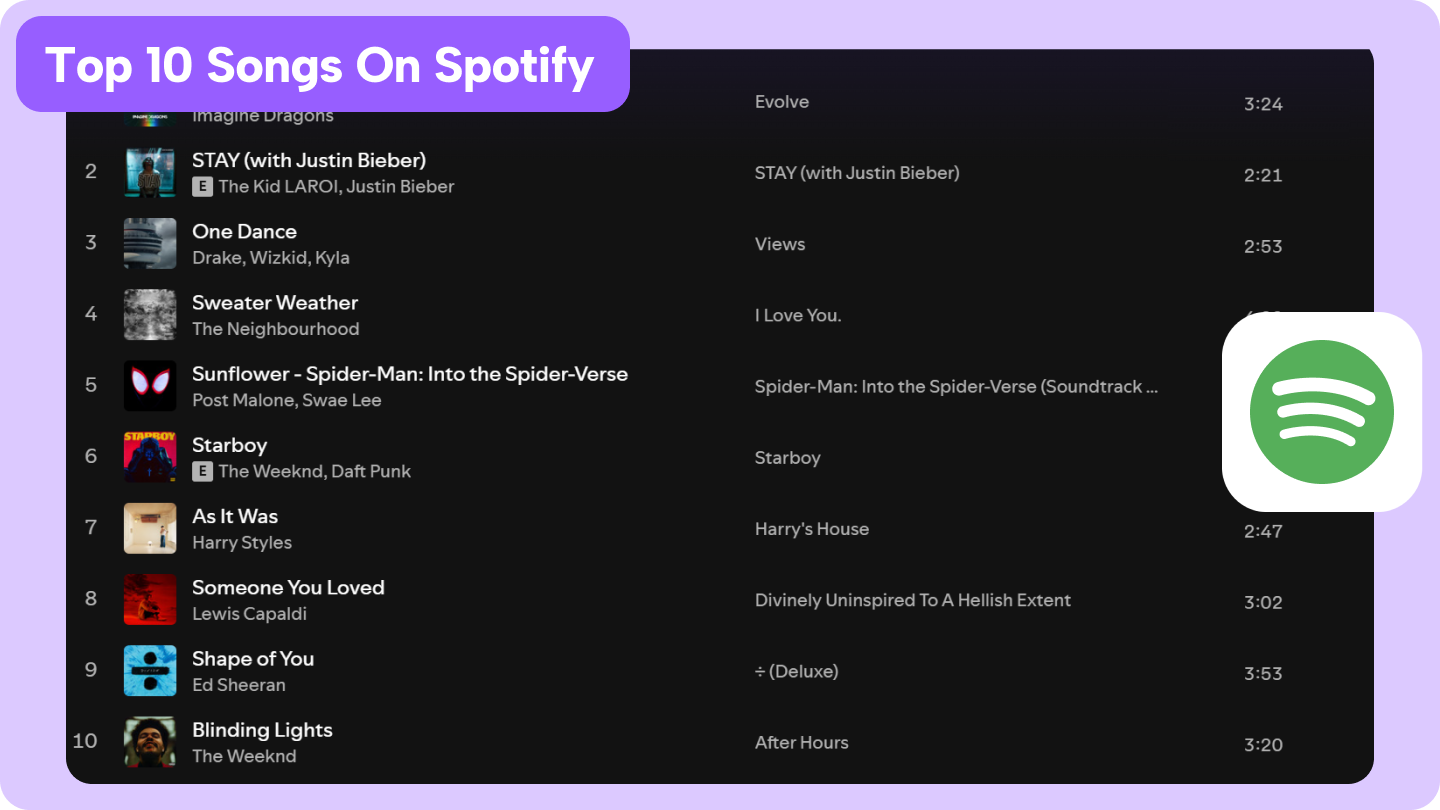
Task: Click the Blinding Lights album cover
Action: pos(150,742)
